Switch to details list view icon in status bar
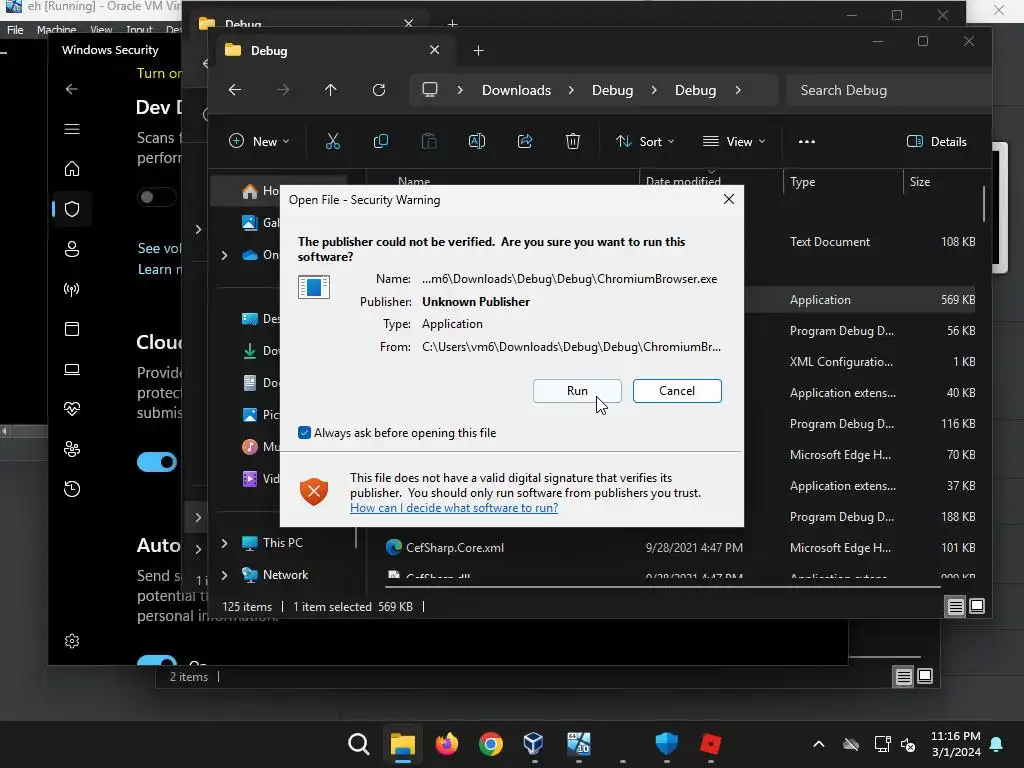This screenshot has width=1024, height=768. tap(955, 607)
